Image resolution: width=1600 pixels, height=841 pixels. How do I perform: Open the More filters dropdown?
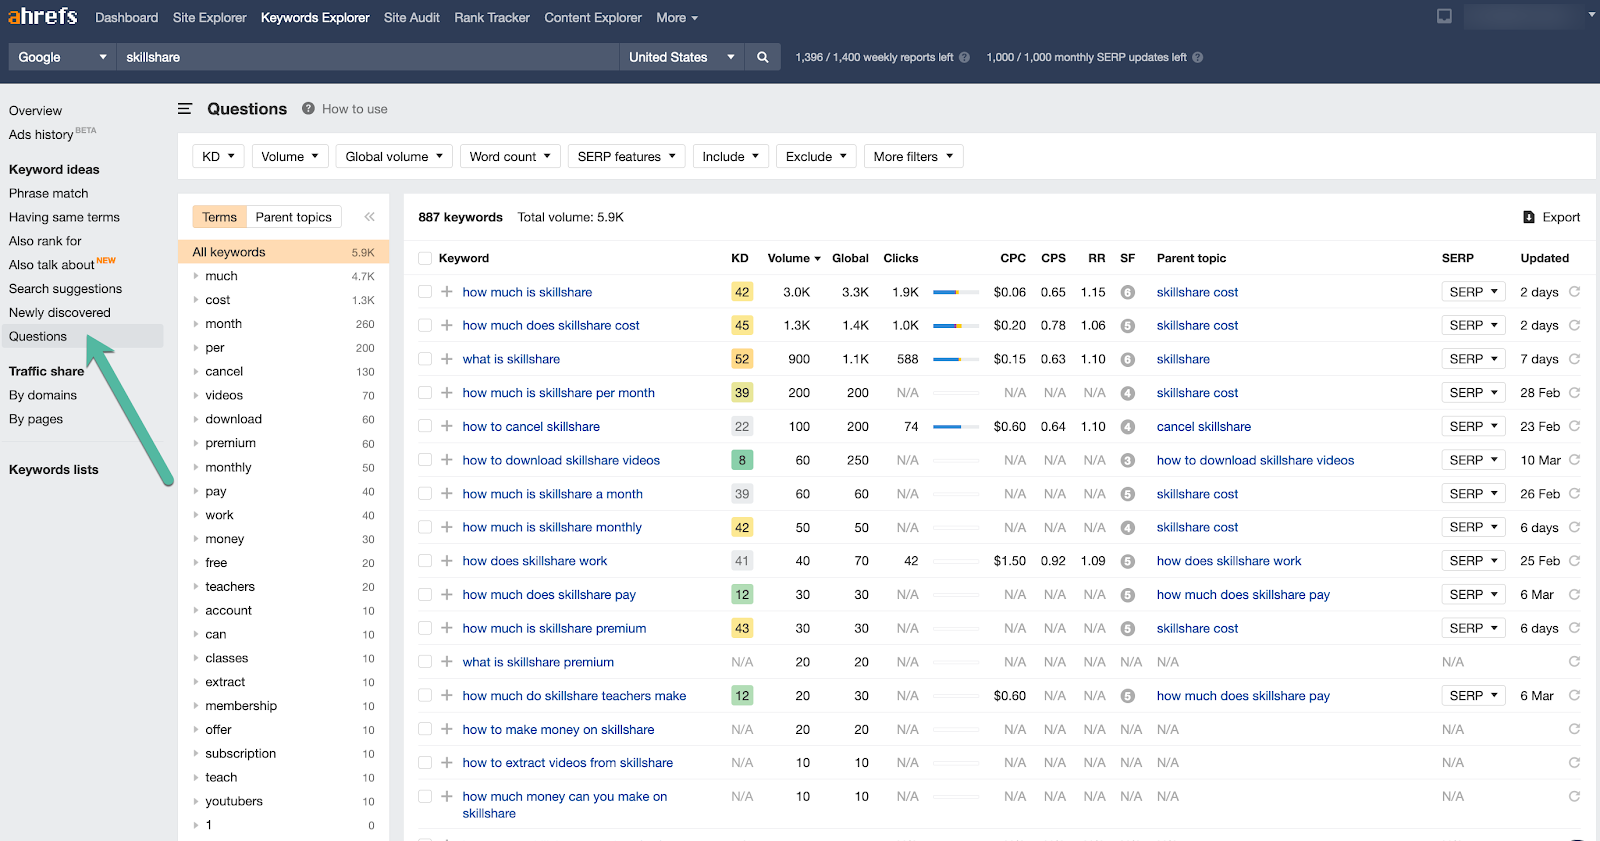(x=913, y=156)
